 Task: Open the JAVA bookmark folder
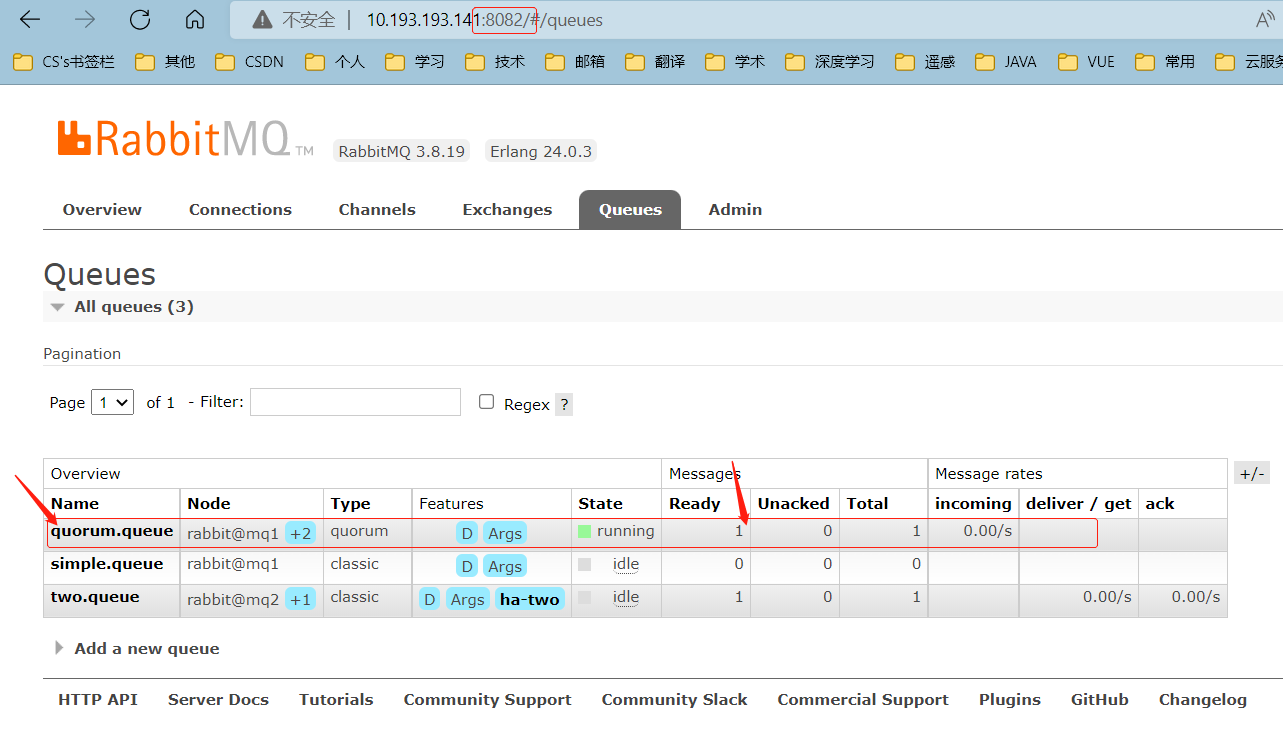coord(1006,62)
